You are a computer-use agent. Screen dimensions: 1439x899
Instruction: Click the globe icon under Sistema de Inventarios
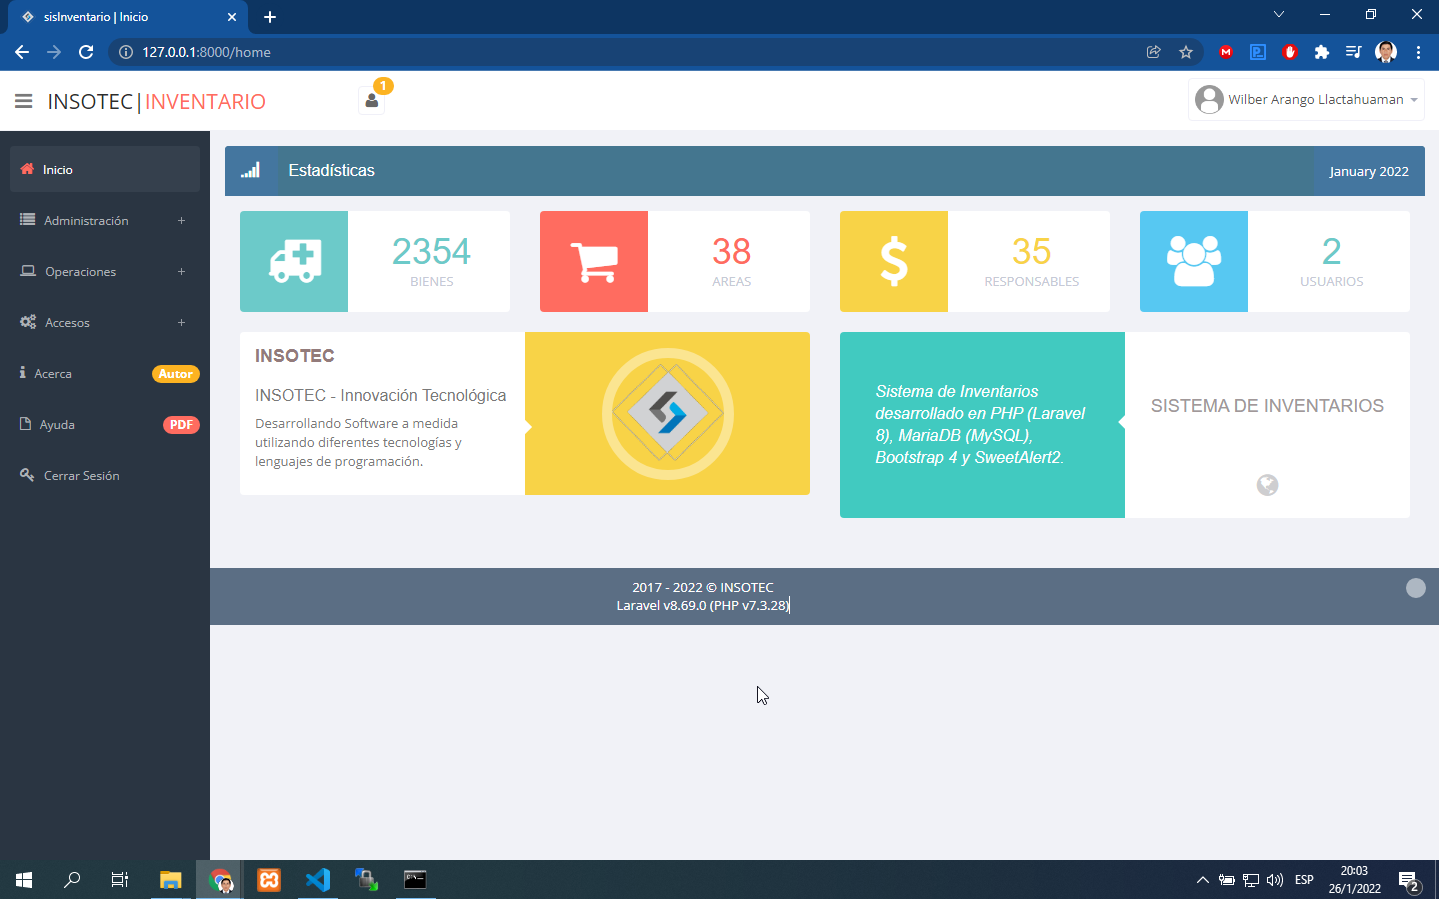coord(1267,485)
